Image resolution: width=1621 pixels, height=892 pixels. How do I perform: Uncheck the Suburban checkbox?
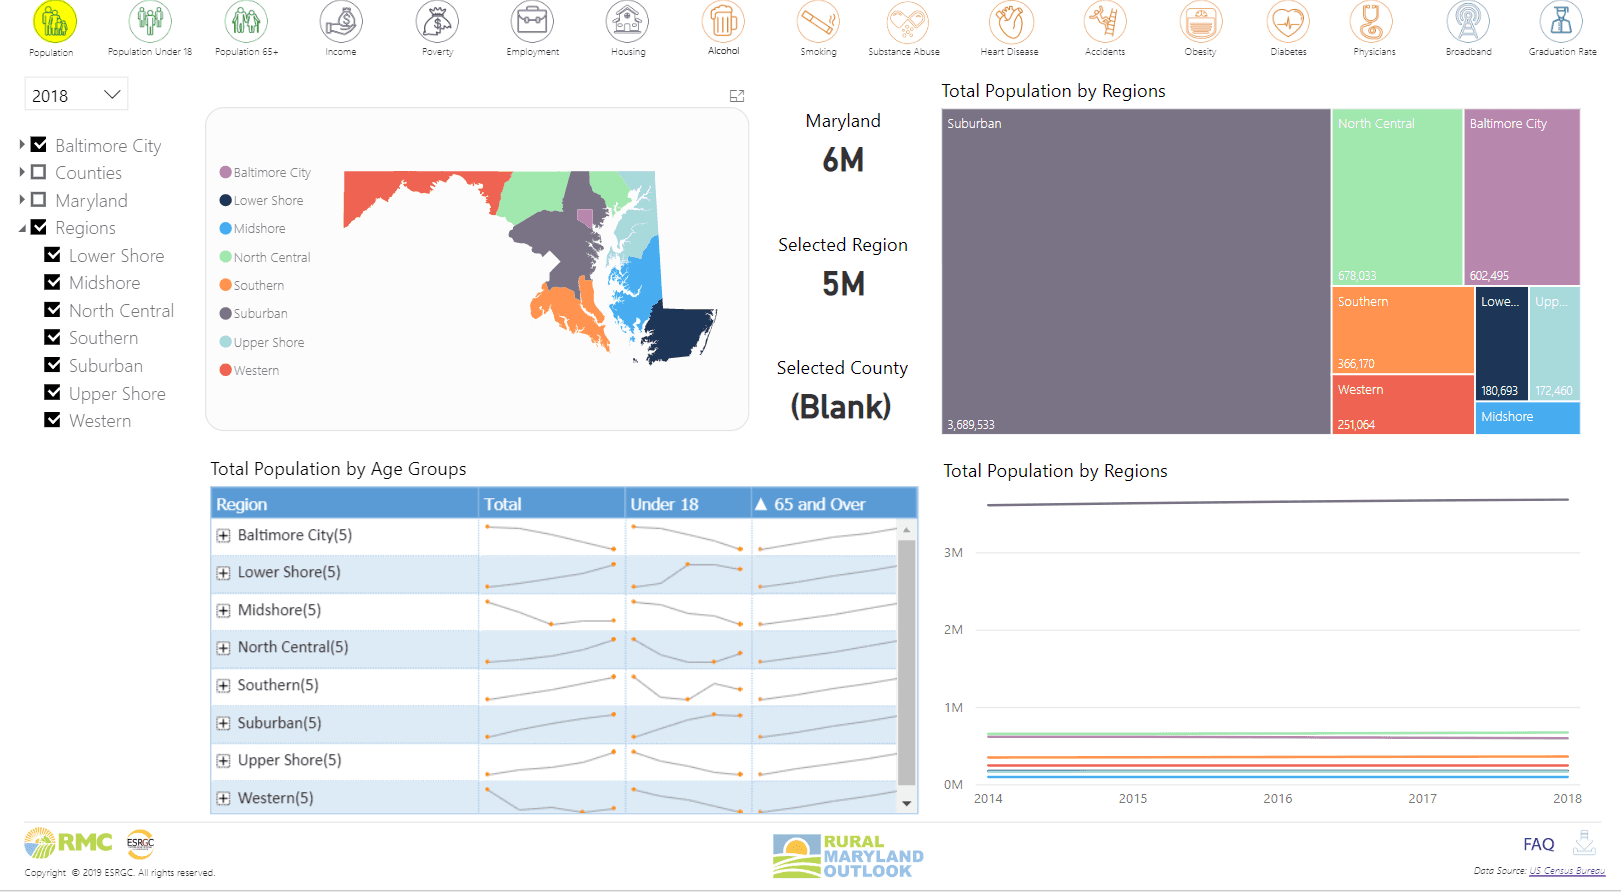tap(52, 365)
